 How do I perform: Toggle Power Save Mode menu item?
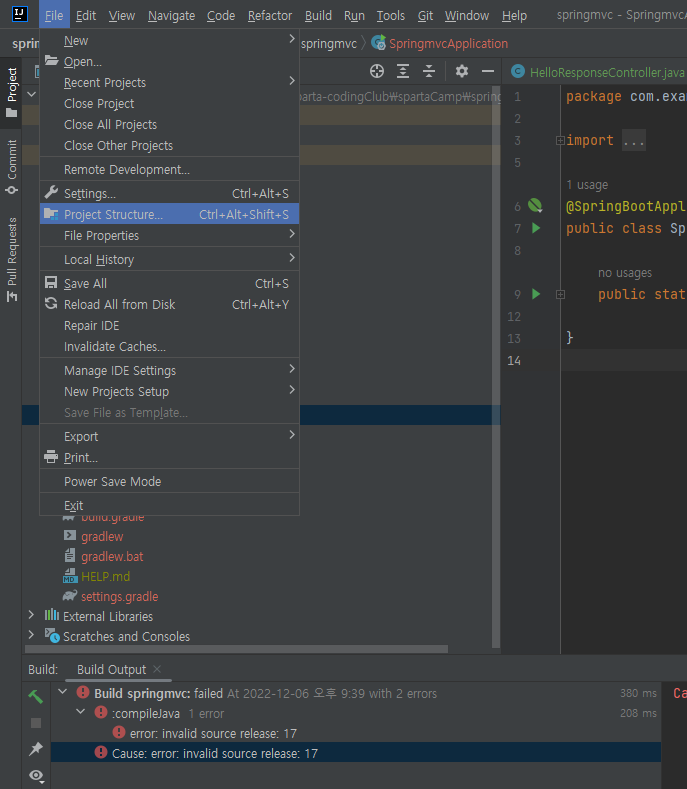click(x=169, y=481)
